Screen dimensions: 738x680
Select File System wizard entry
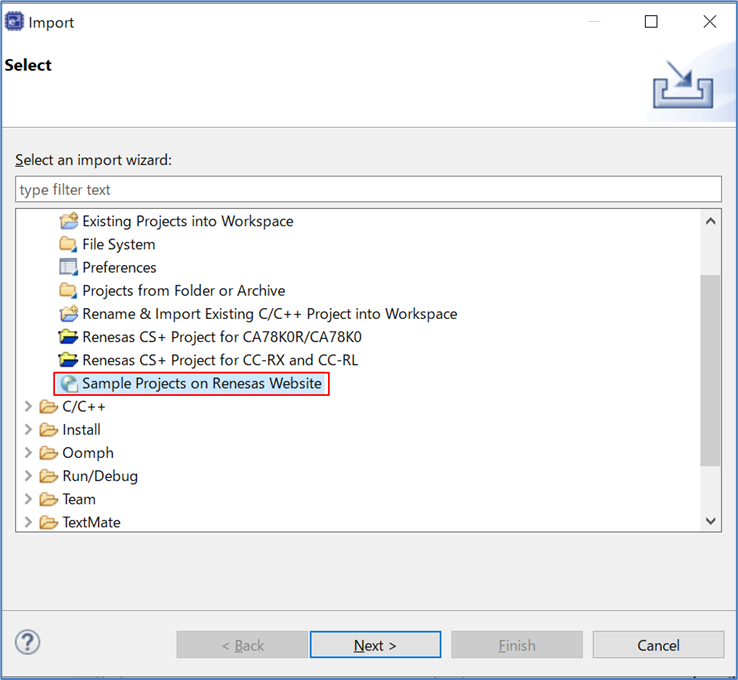(x=119, y=244)
